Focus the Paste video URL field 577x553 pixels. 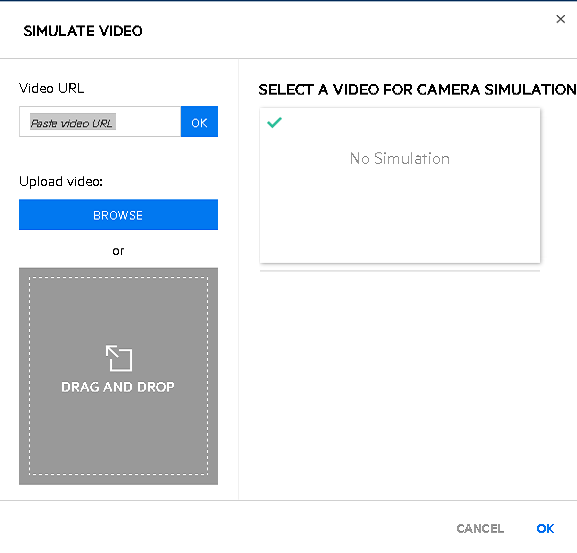[x=100, y=122]
